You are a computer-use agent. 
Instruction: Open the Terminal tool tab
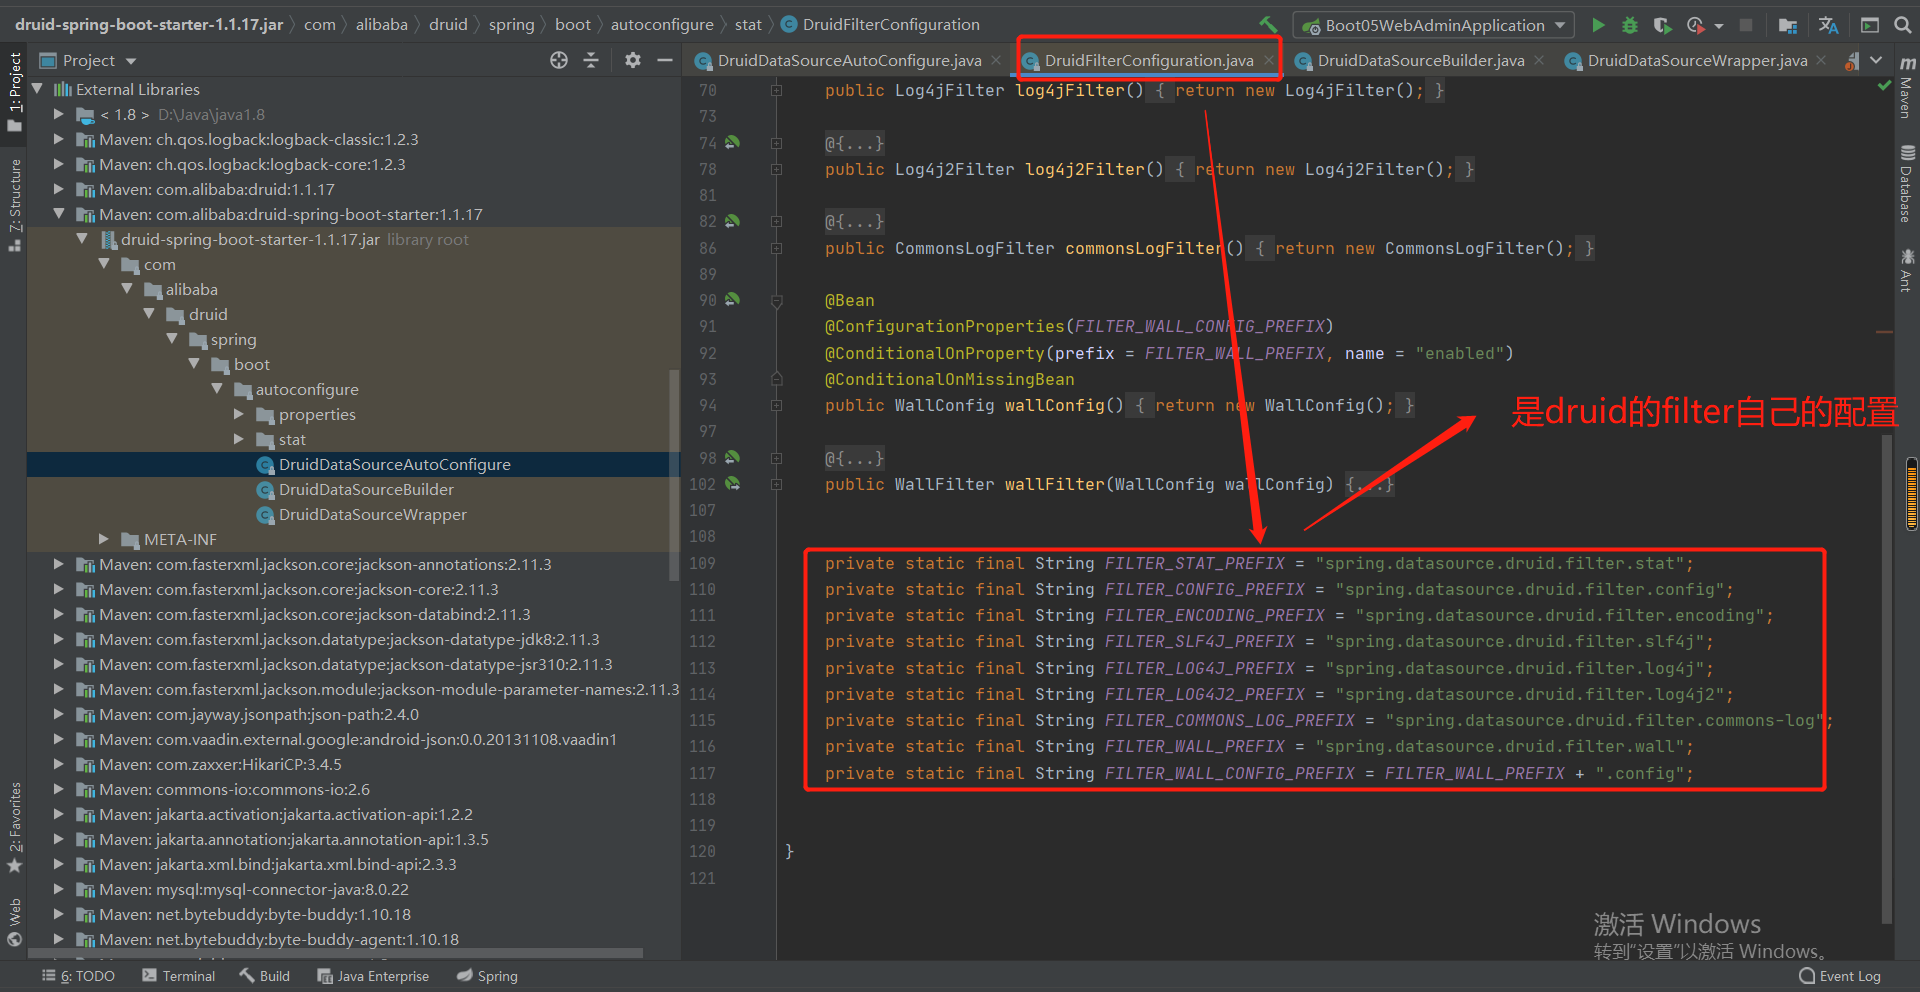point(179,976)
